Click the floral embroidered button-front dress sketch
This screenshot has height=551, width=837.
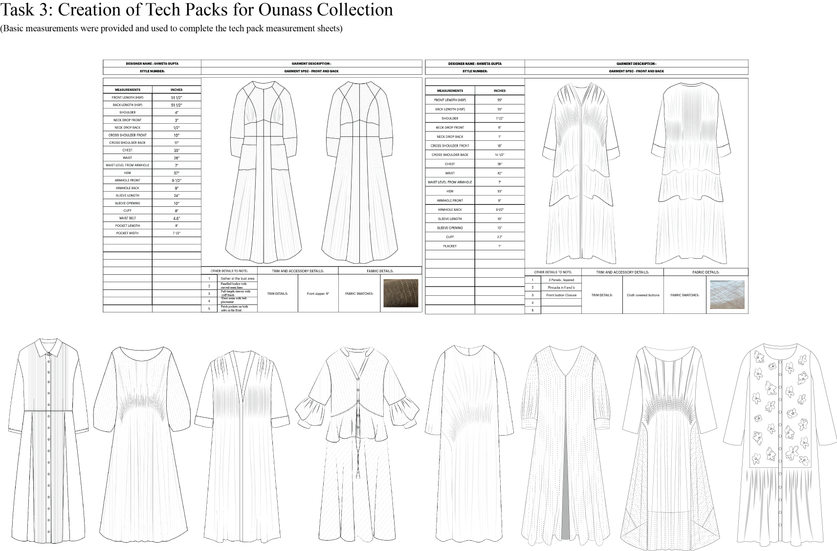[x=780, y=442]
